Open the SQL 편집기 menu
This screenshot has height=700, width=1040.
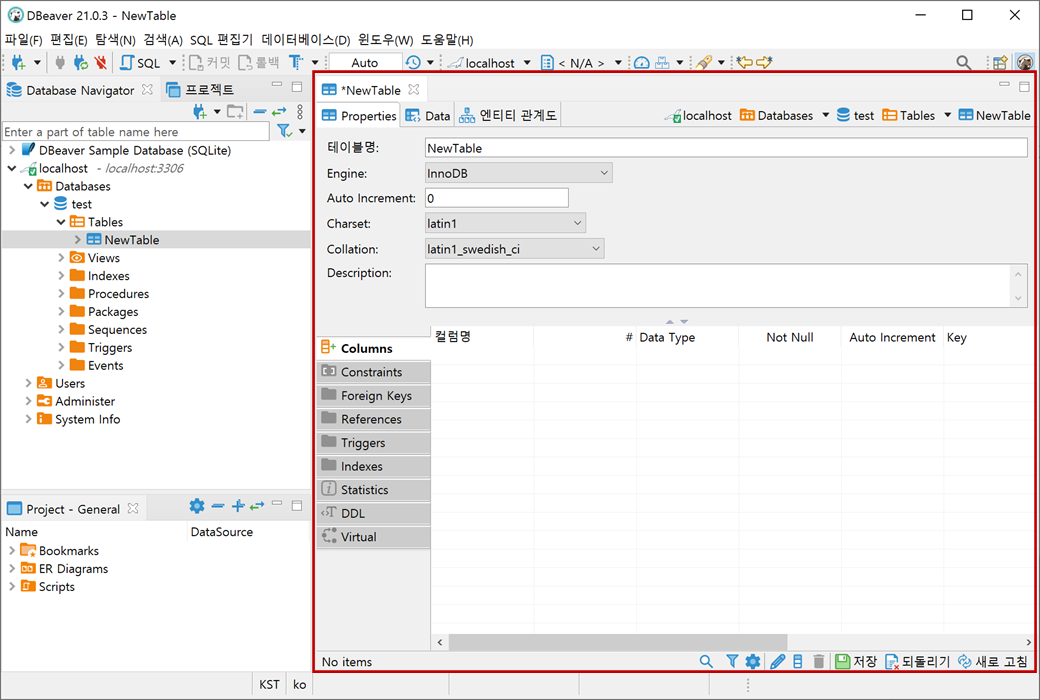tap(222, 40)
